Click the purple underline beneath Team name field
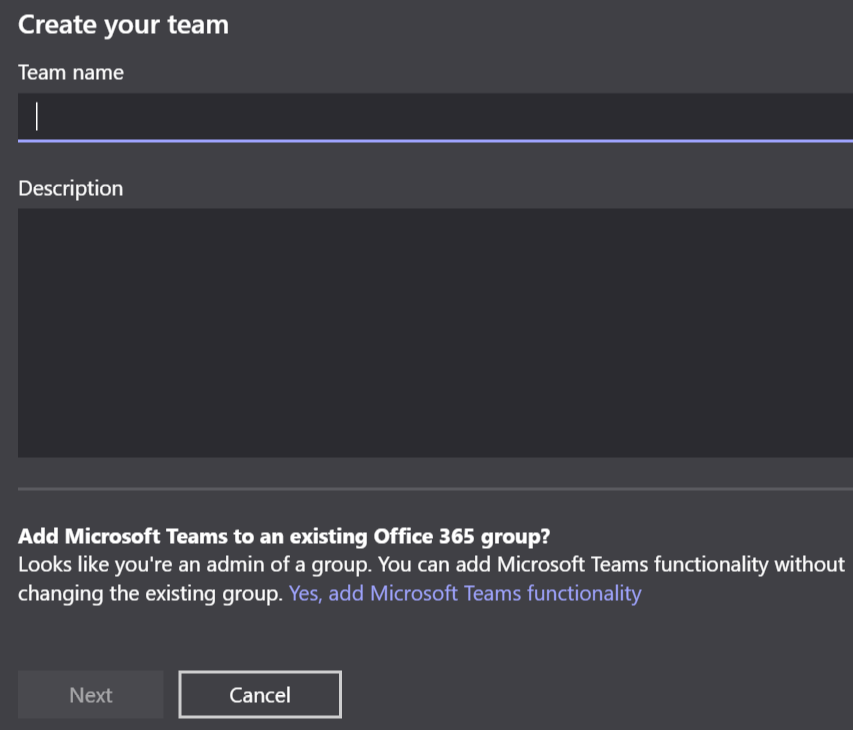 pyautogui.click(x=435, y=141)
